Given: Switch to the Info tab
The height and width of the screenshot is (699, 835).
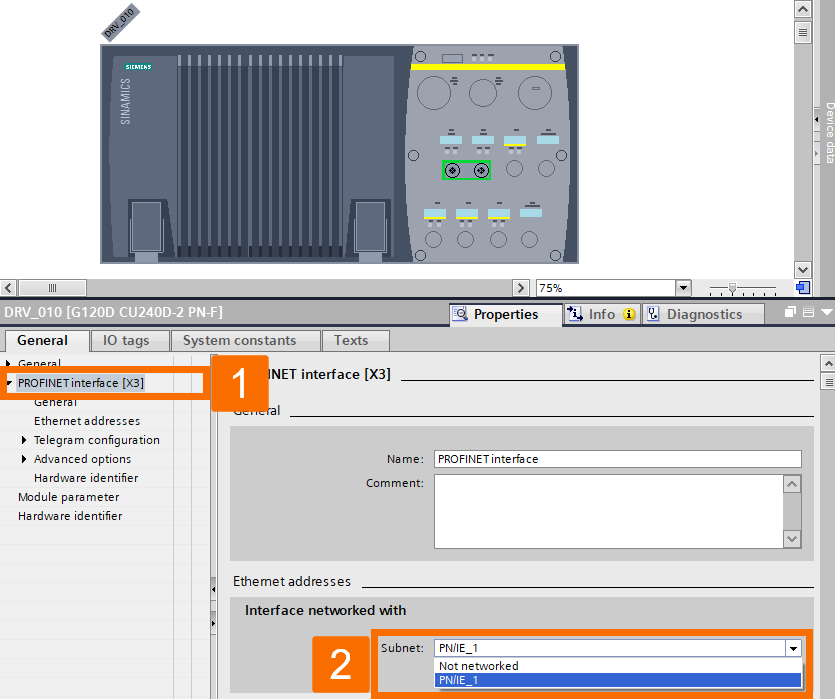Looking at the screenshot, I should [601, 314].
